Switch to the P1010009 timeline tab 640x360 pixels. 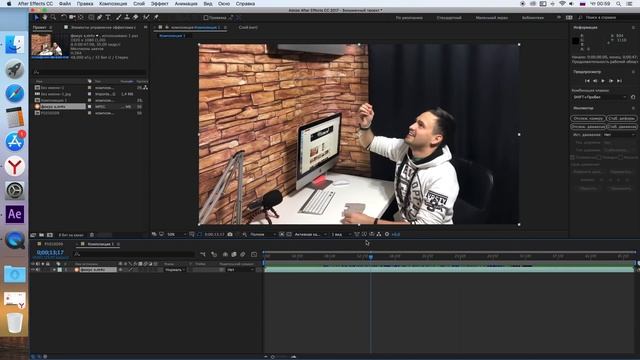(x=53, y=244)
